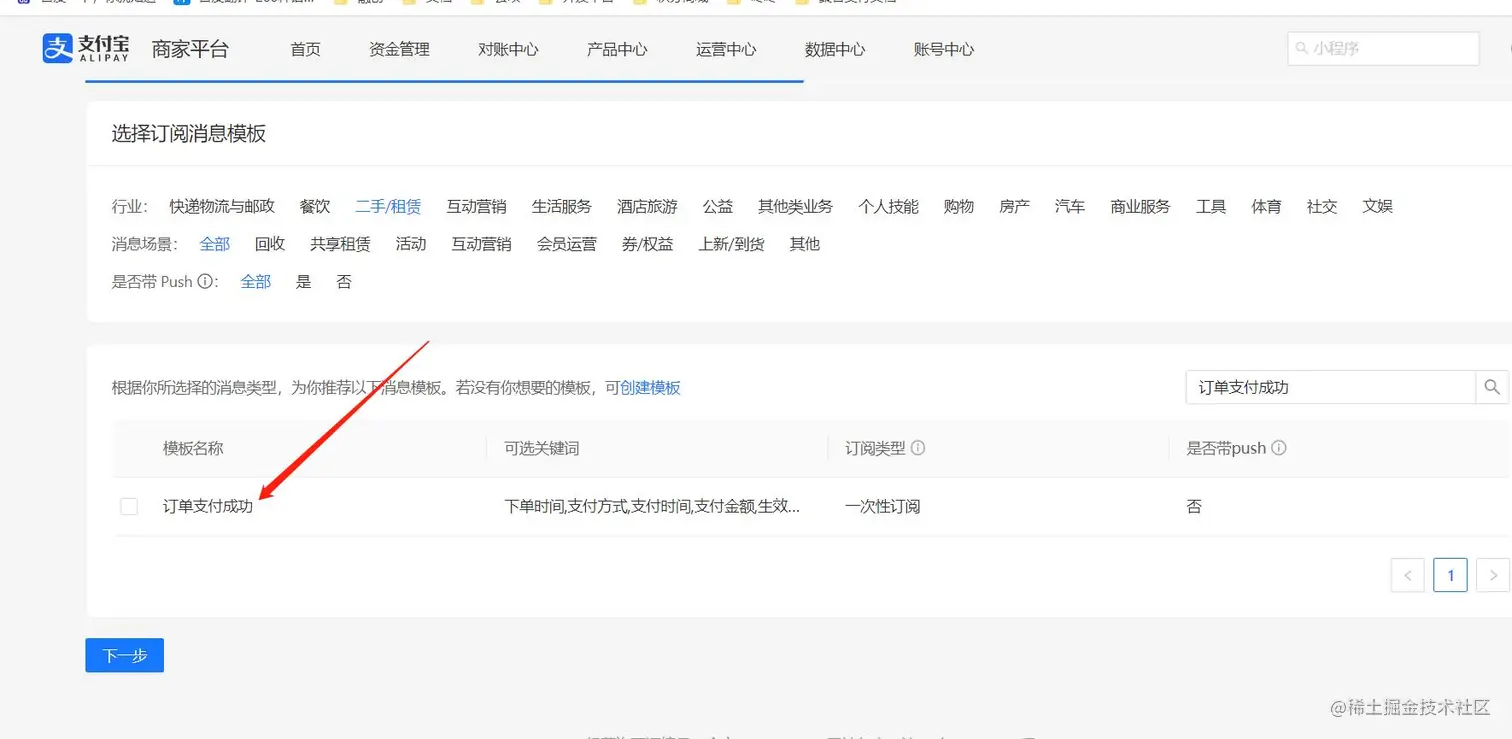
Task: Select industry 快递物流与邮政
Action: (222, 206)
